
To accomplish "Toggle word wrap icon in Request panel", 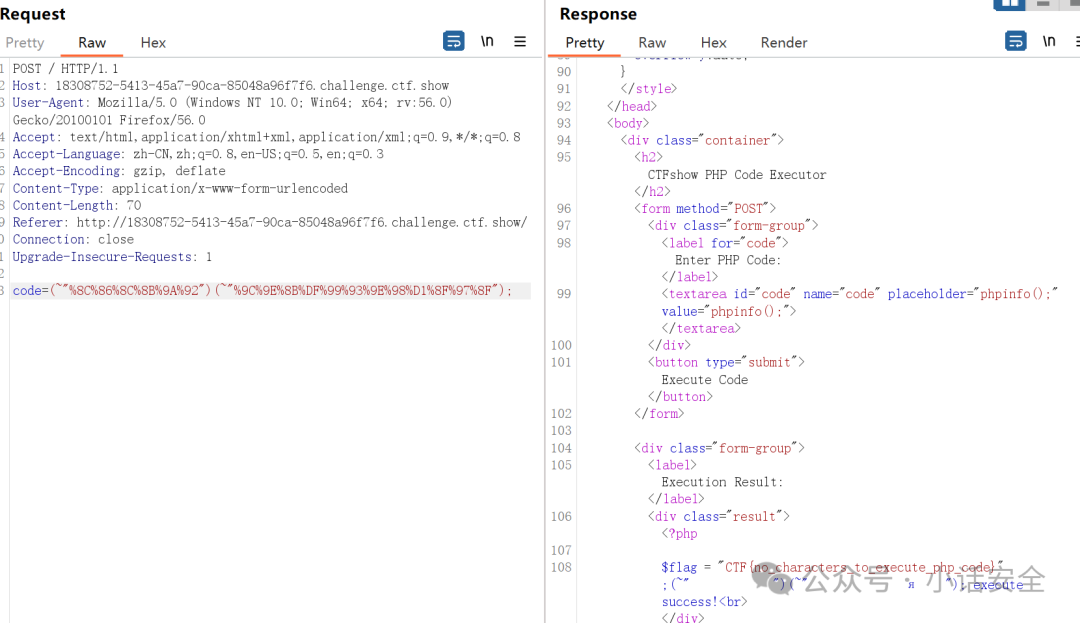I will pos(453,41).
